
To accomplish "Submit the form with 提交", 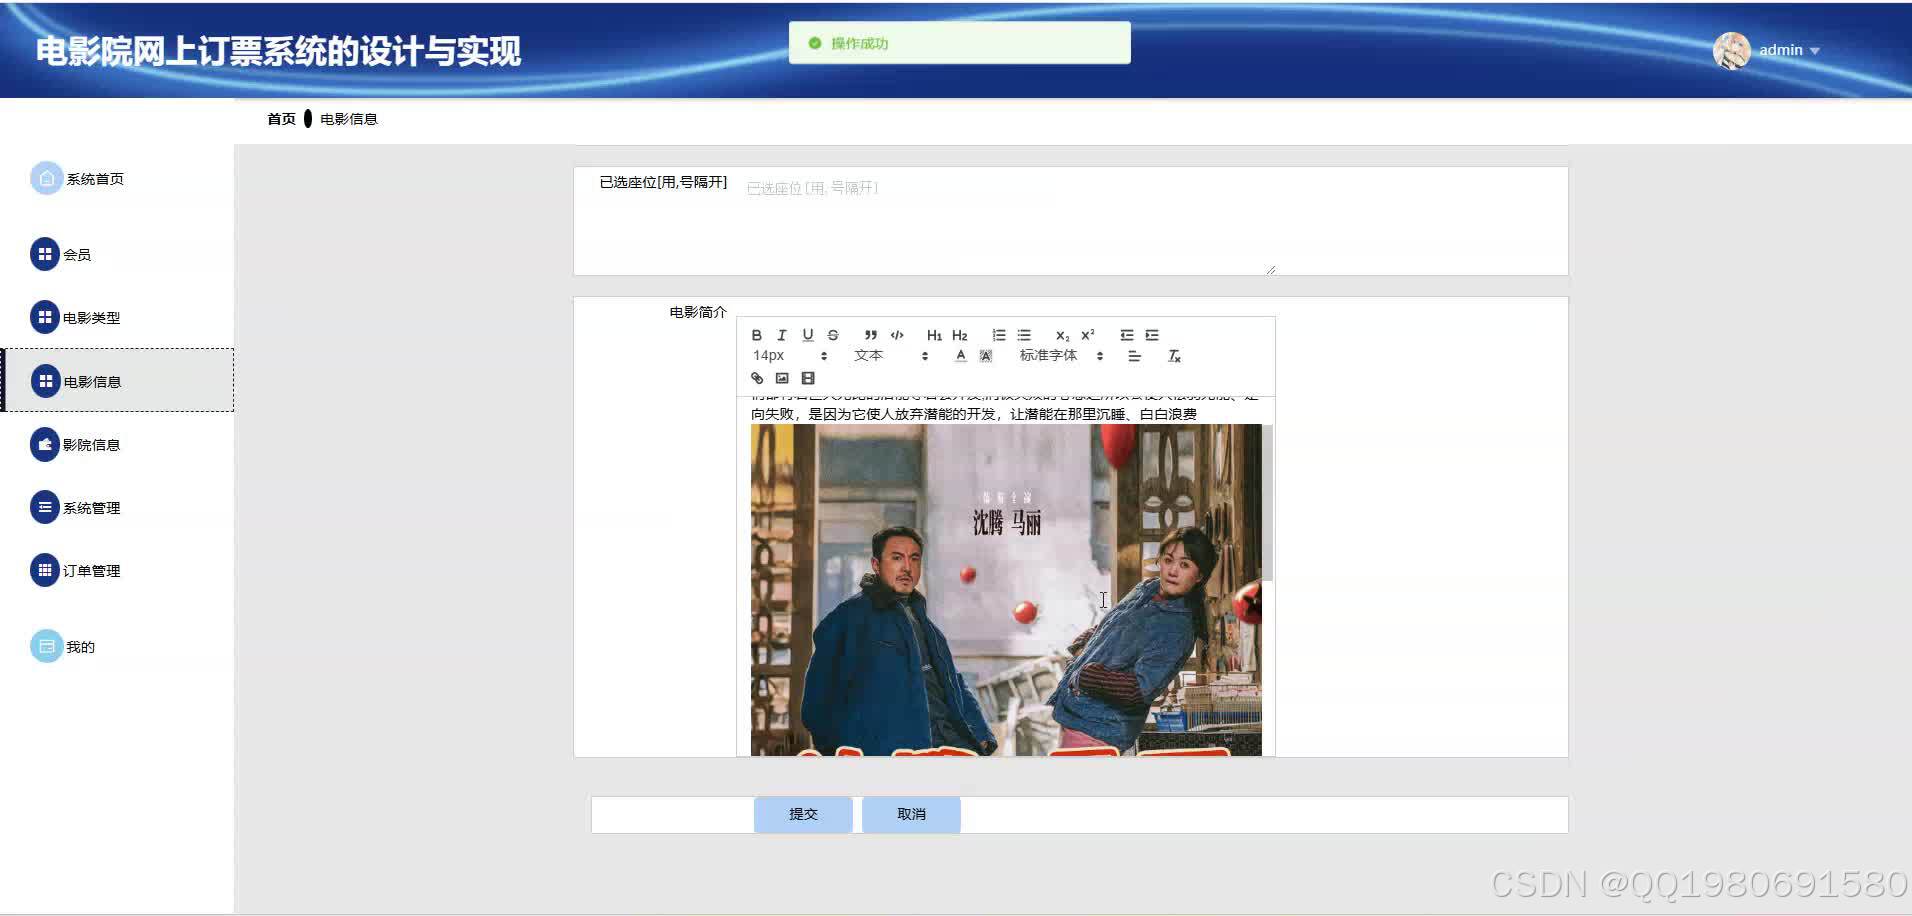I will [803, 814].
